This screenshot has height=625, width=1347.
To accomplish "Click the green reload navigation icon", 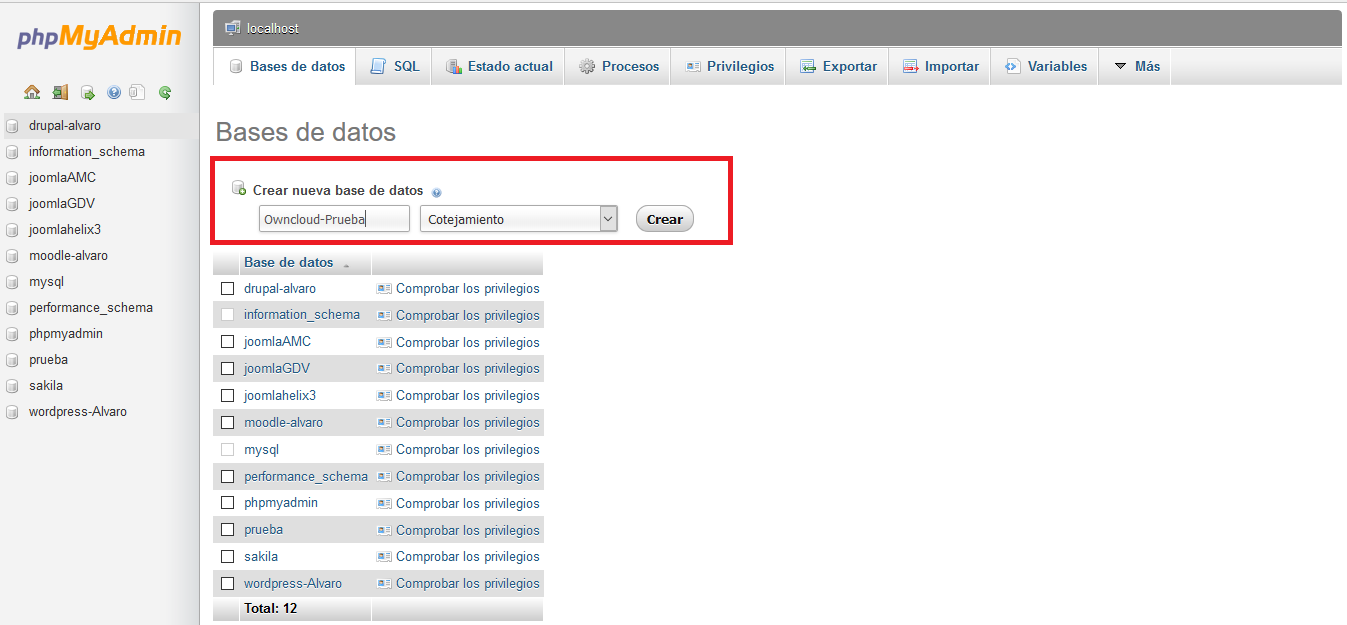I will pos(165,93).
